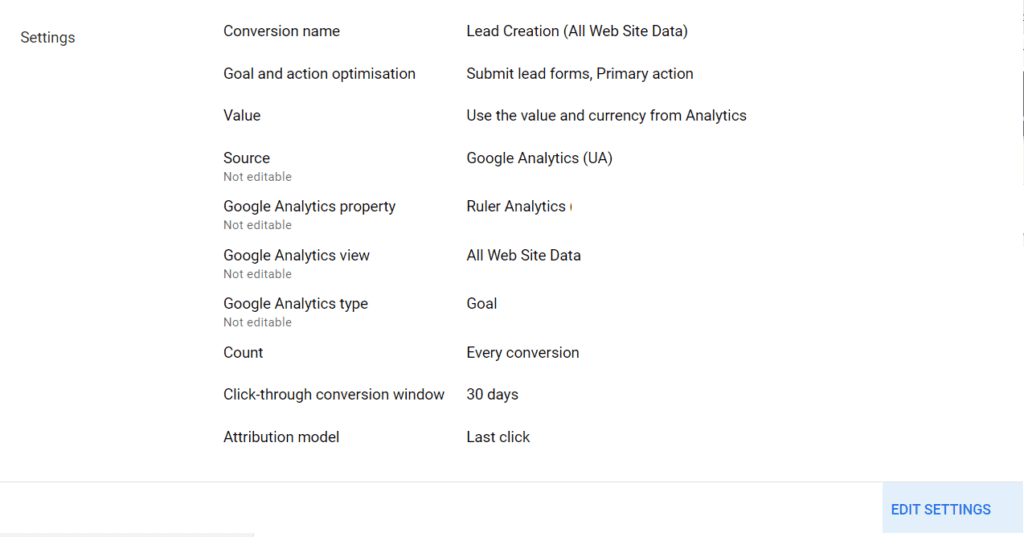
Task: Click the EDIT SETTINGS button
Action: pyautogui.click(x=940, y=509)
